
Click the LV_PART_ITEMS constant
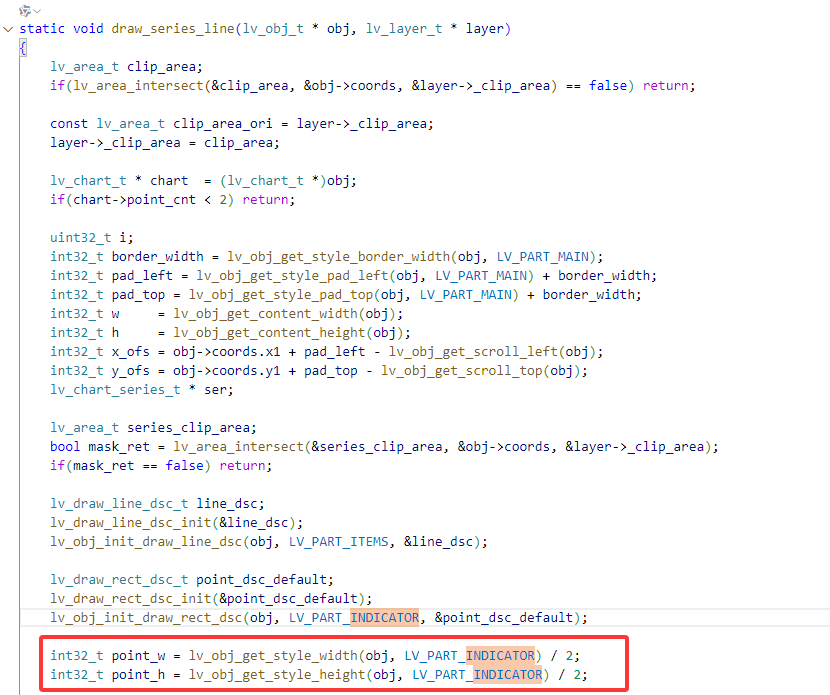click(x=339, y=542)
